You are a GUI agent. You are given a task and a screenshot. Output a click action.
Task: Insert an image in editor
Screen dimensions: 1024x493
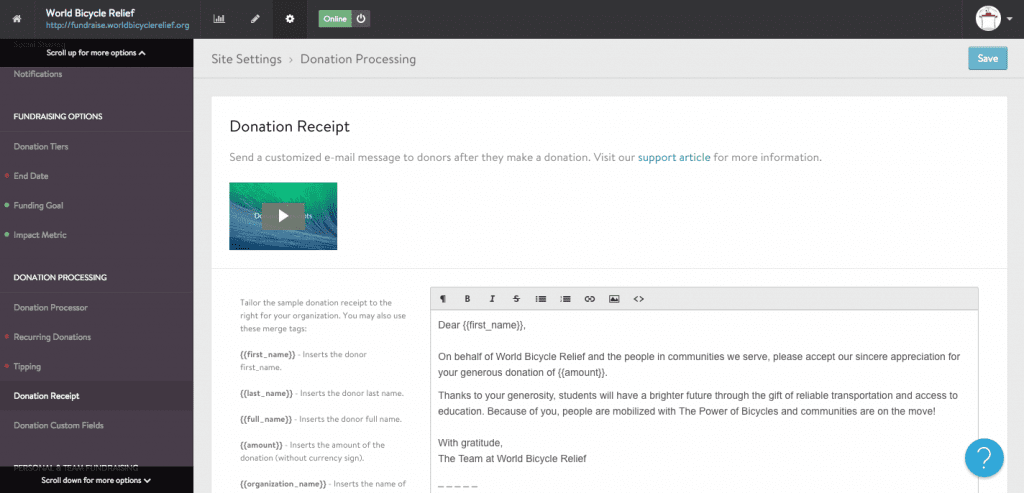click(614, 298)
